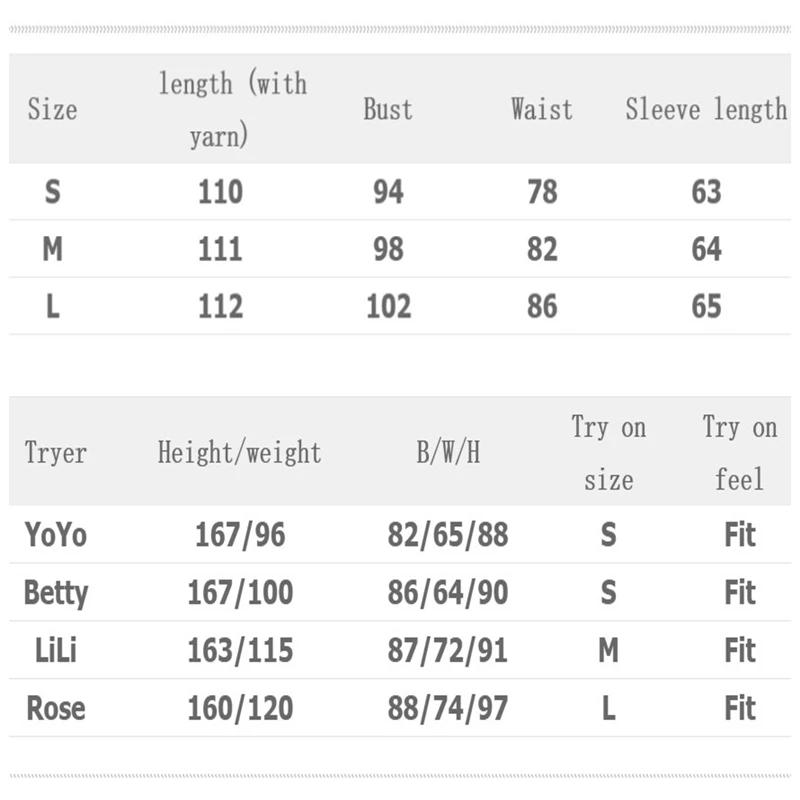This screenshot has width=800, height=800.
Task: Click the Size column header
Action: [52, 109]
